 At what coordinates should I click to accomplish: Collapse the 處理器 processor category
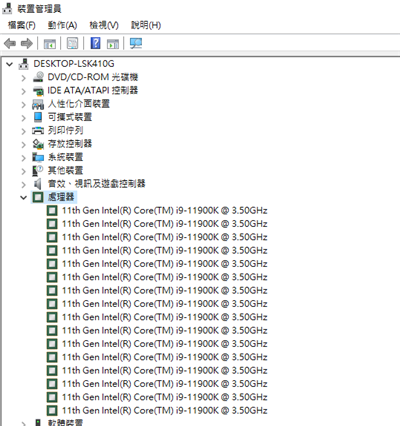click(x=23, y=197)
